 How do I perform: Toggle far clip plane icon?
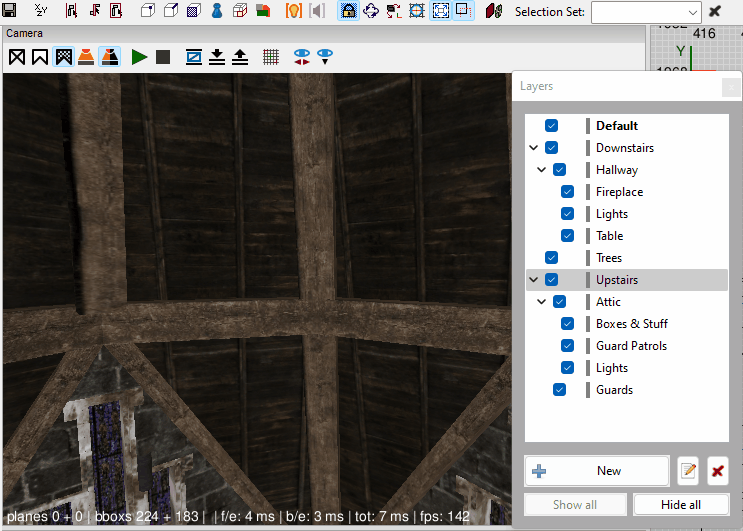click(194, 57)
